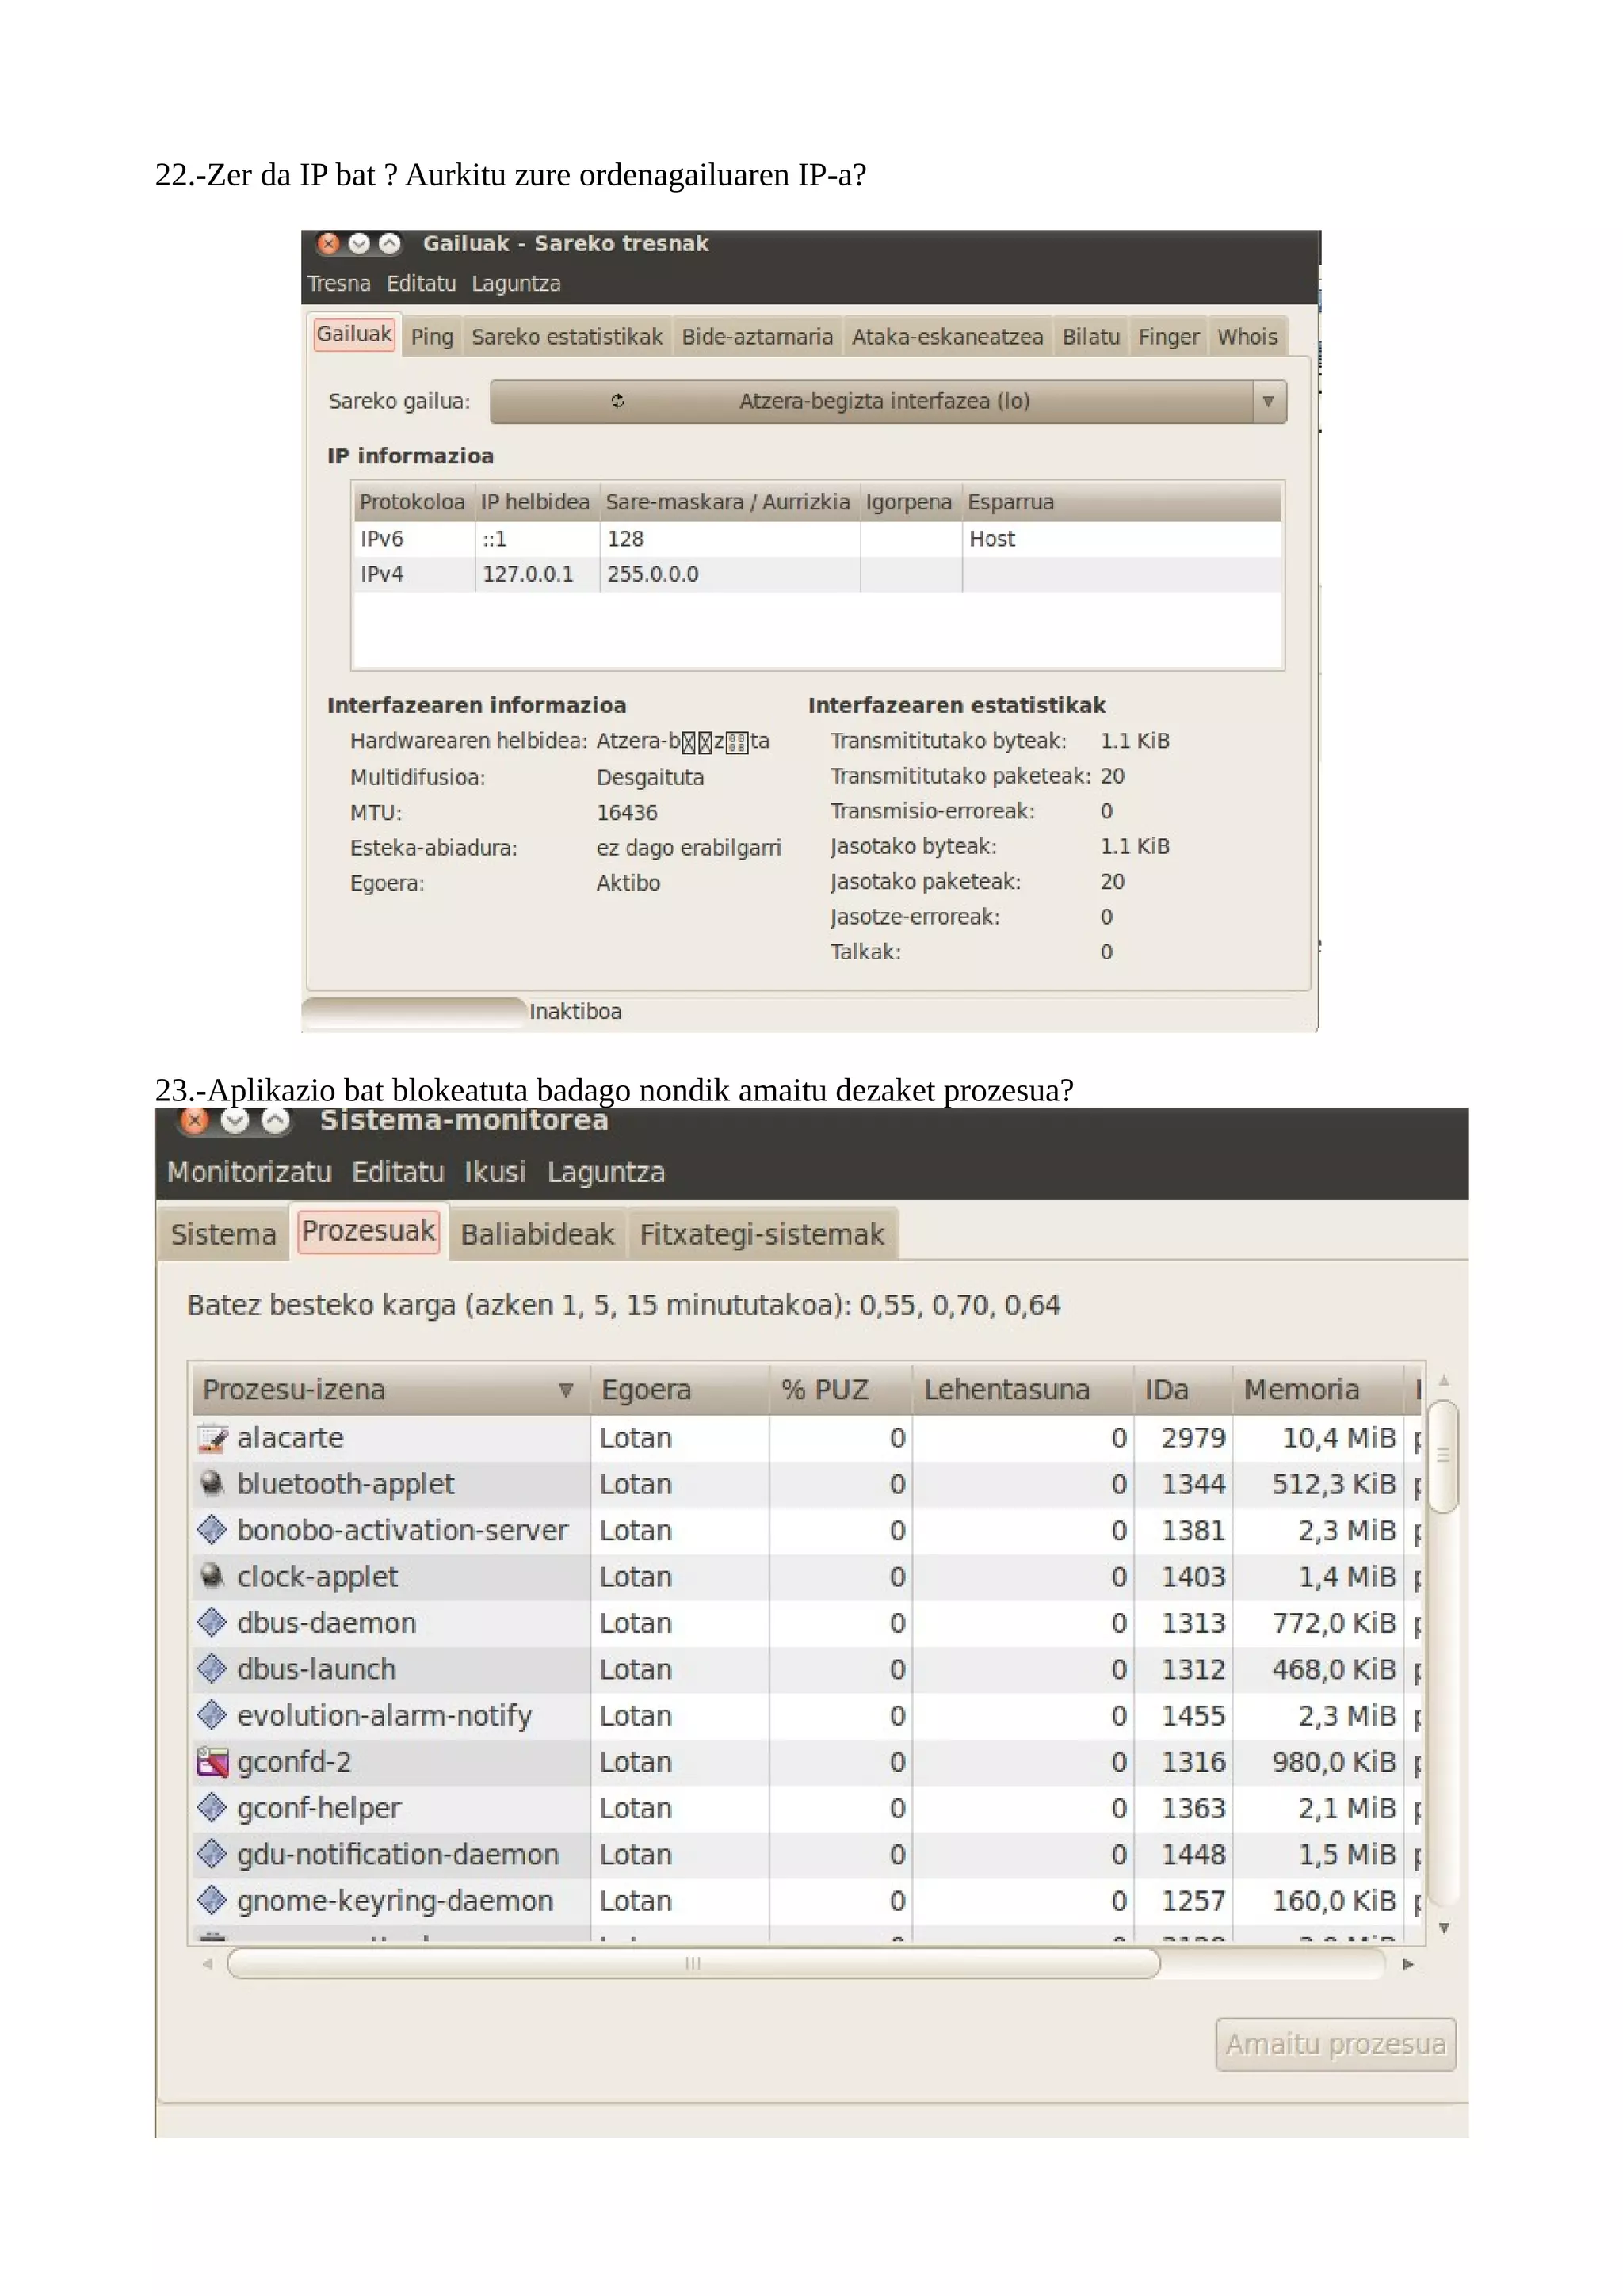Select the gnome-keyring-daemon process name
Screen dimensions: 1623x2296
395,1901
